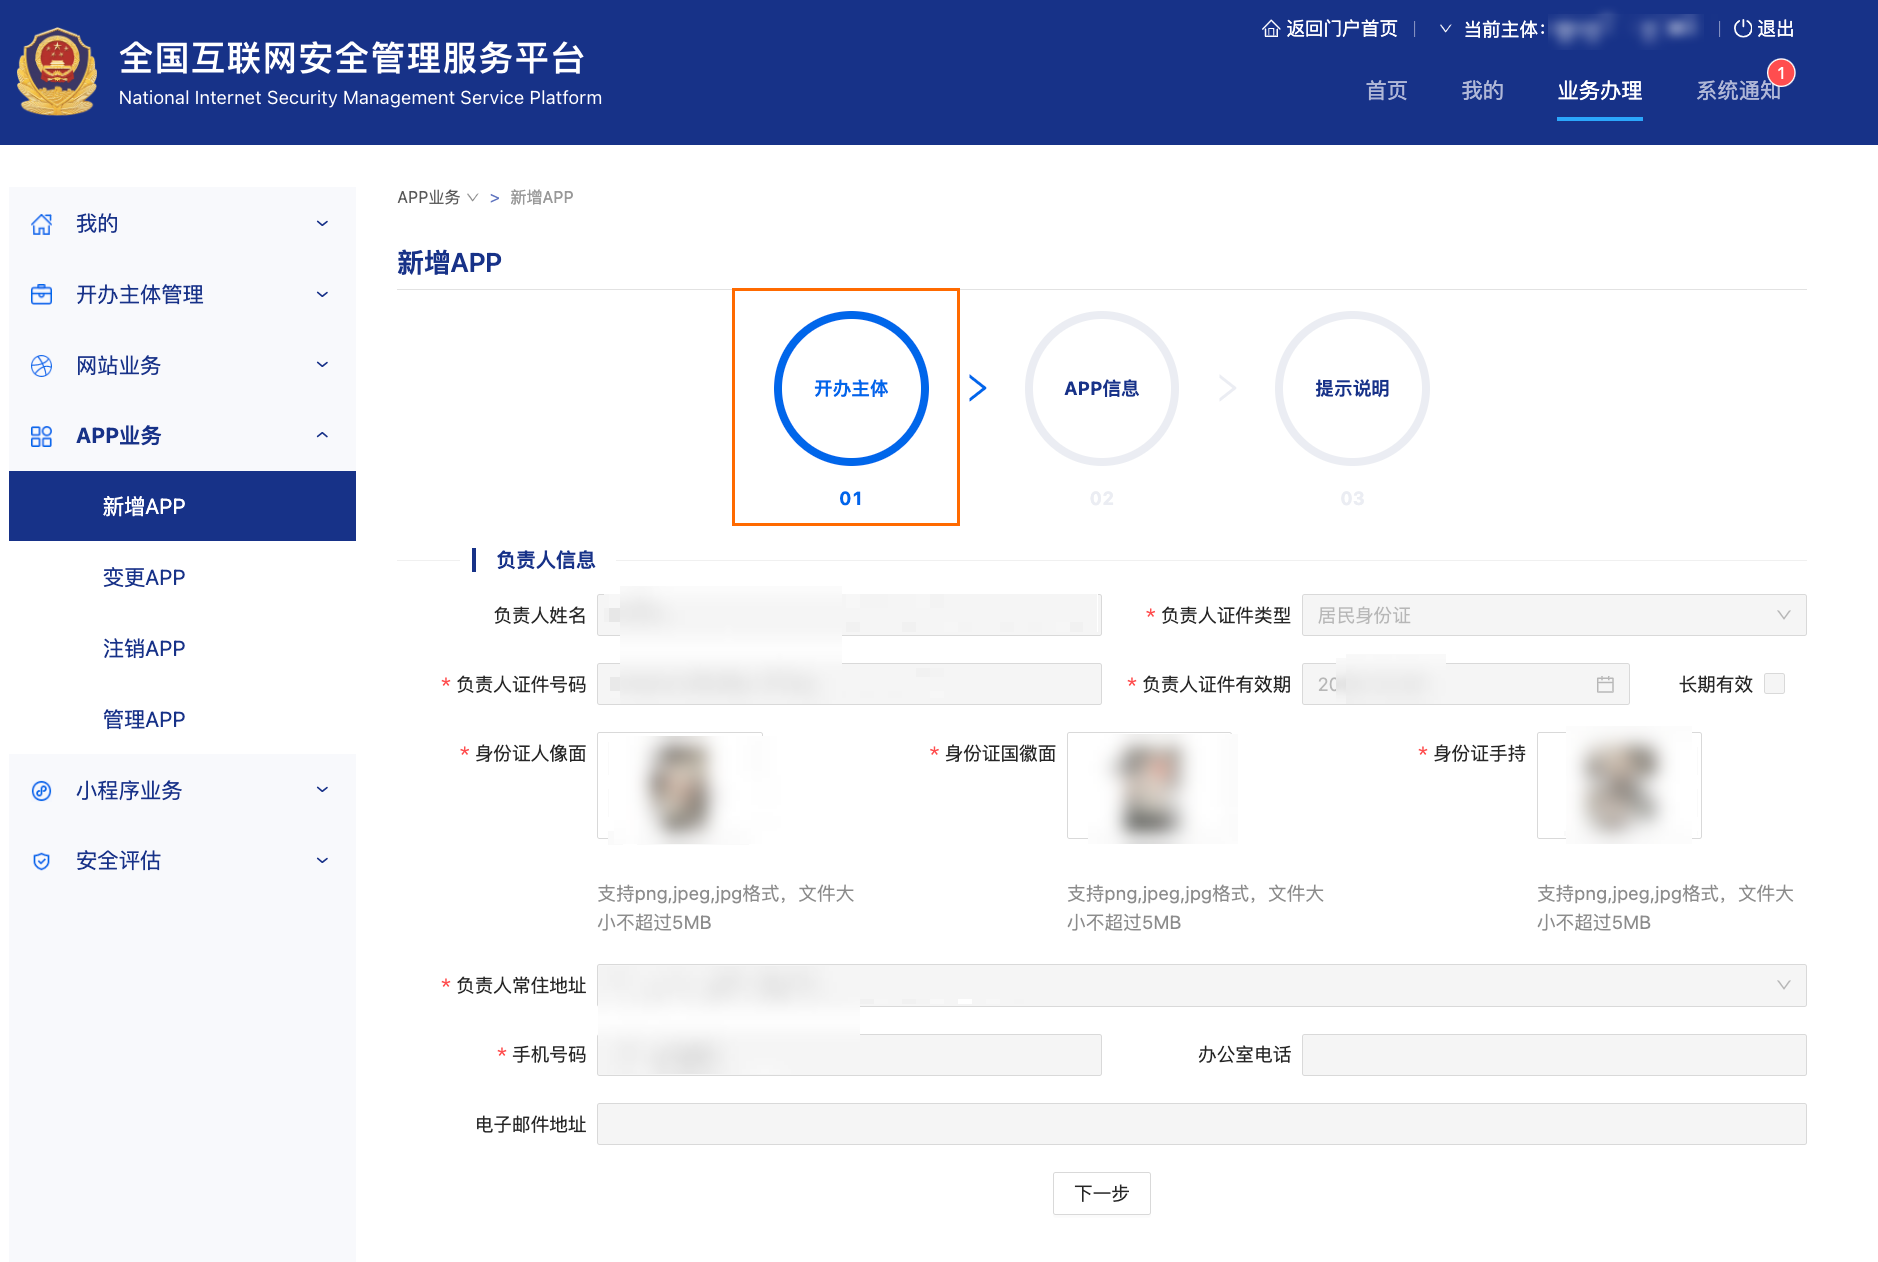This screenshot has height=1262, width=1878.
Task: Click the house icon beside 我的 menu
Action: 42,223
